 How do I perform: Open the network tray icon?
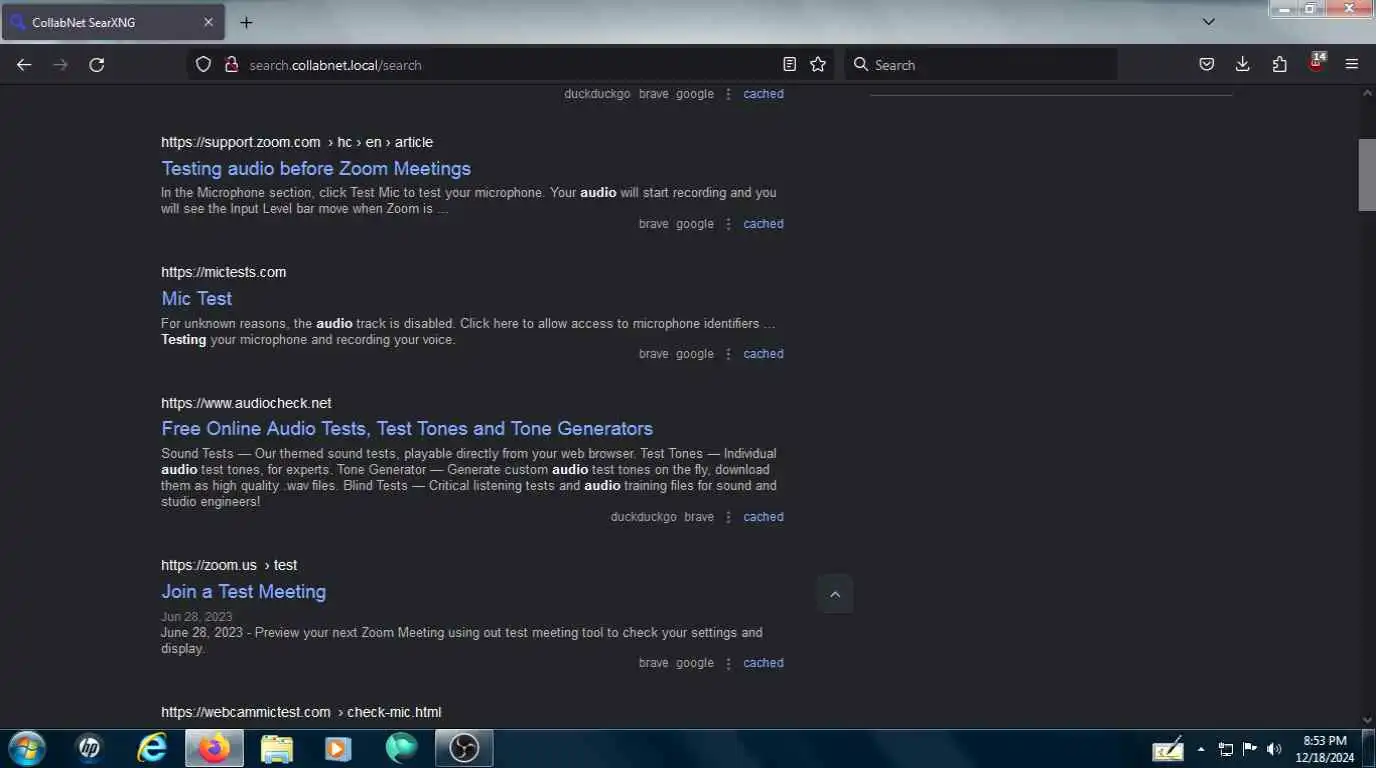point(1226,749)
